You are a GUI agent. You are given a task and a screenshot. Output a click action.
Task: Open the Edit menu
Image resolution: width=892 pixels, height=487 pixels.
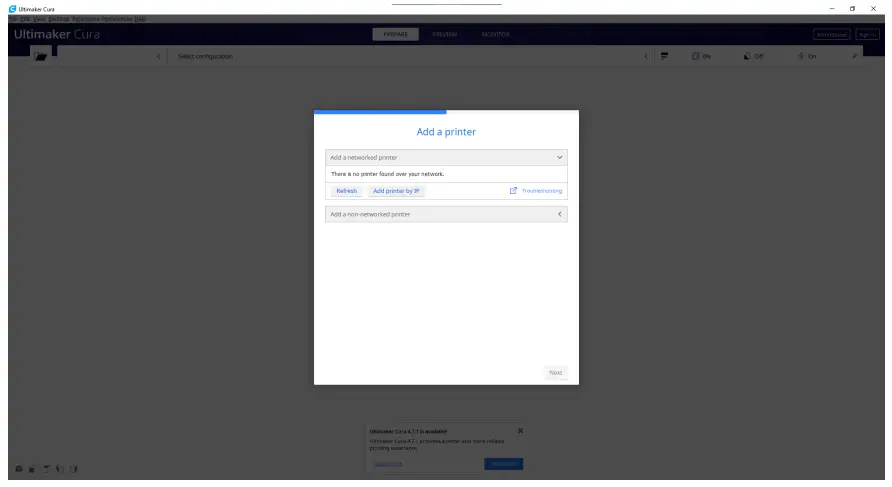(25, 19)
